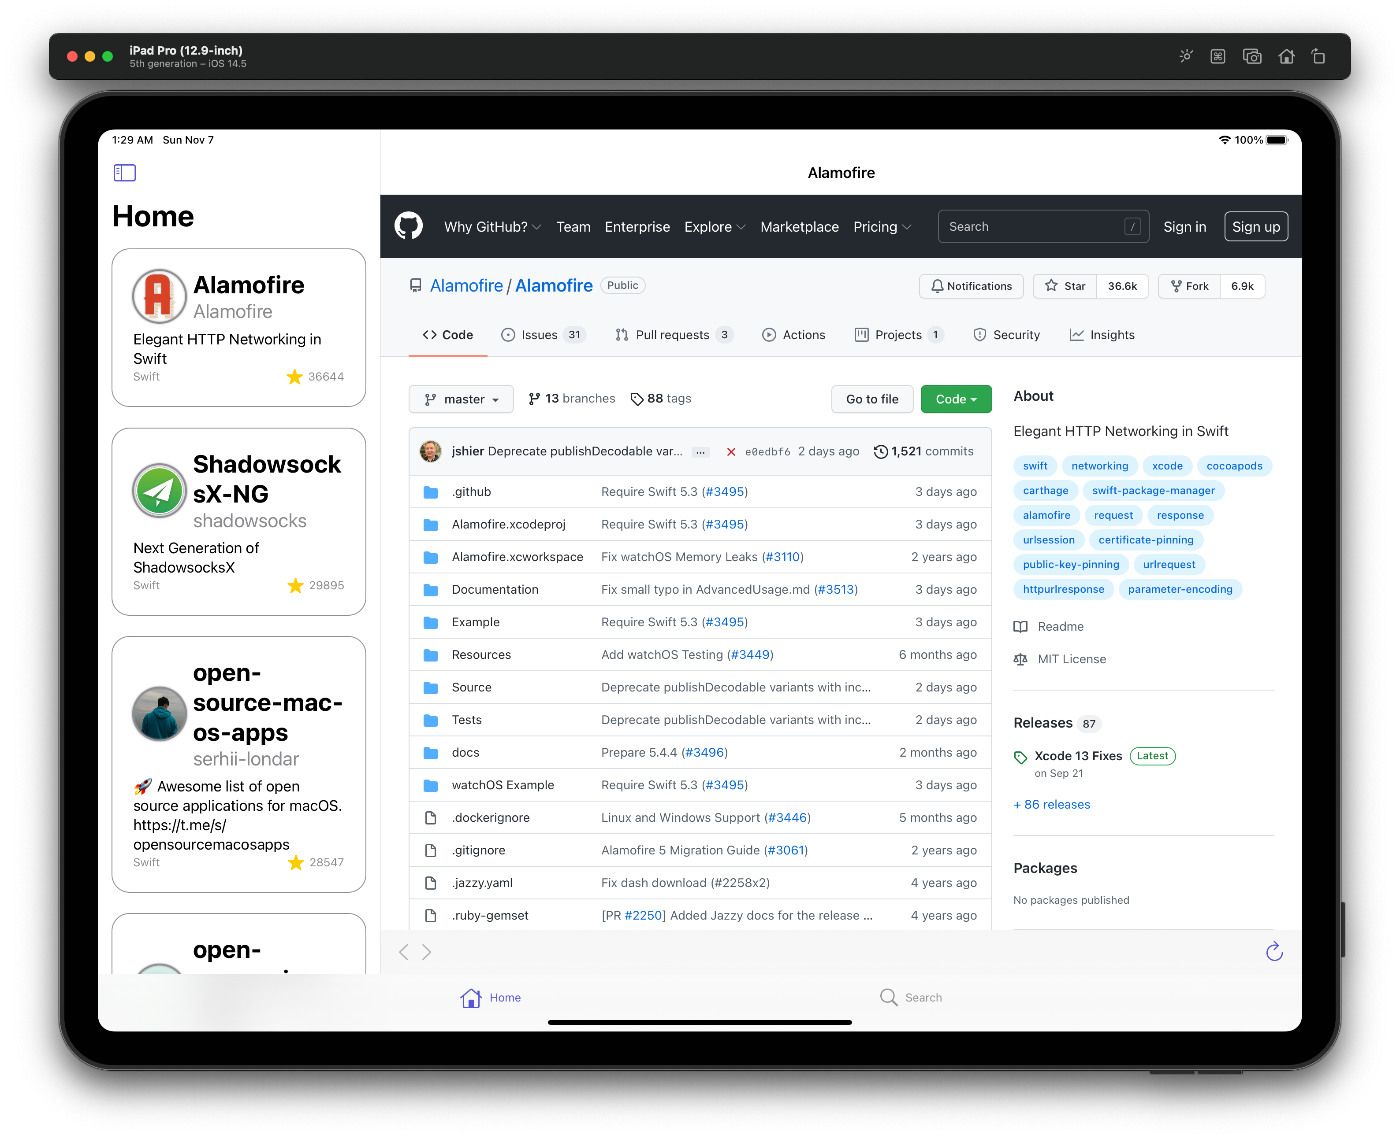The image size is (1400, 1146).
Task: Click the browser back arrow
Action: 404,952
